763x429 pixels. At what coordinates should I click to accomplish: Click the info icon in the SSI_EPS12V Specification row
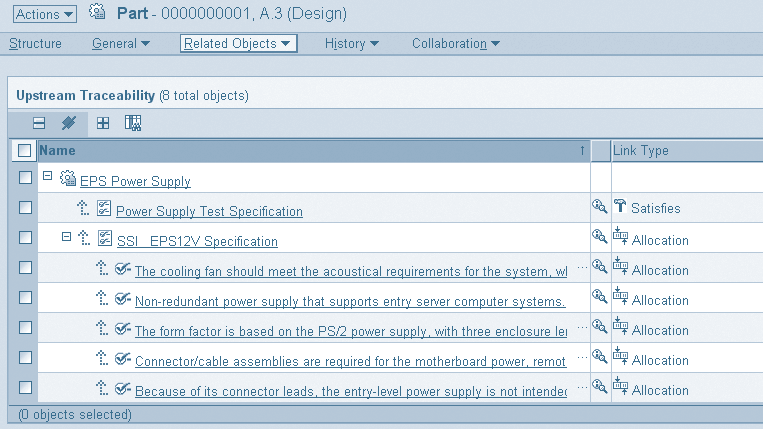coord(599,238)
